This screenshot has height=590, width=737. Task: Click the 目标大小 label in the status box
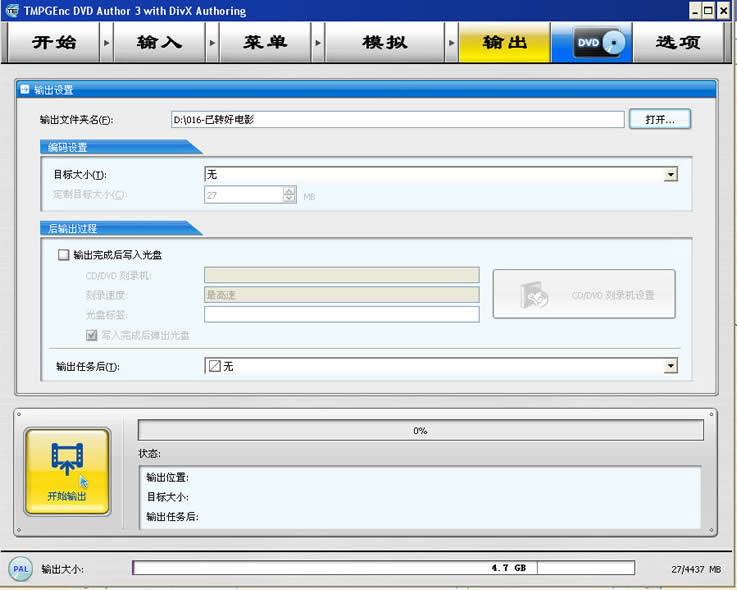tap(167, 497)
